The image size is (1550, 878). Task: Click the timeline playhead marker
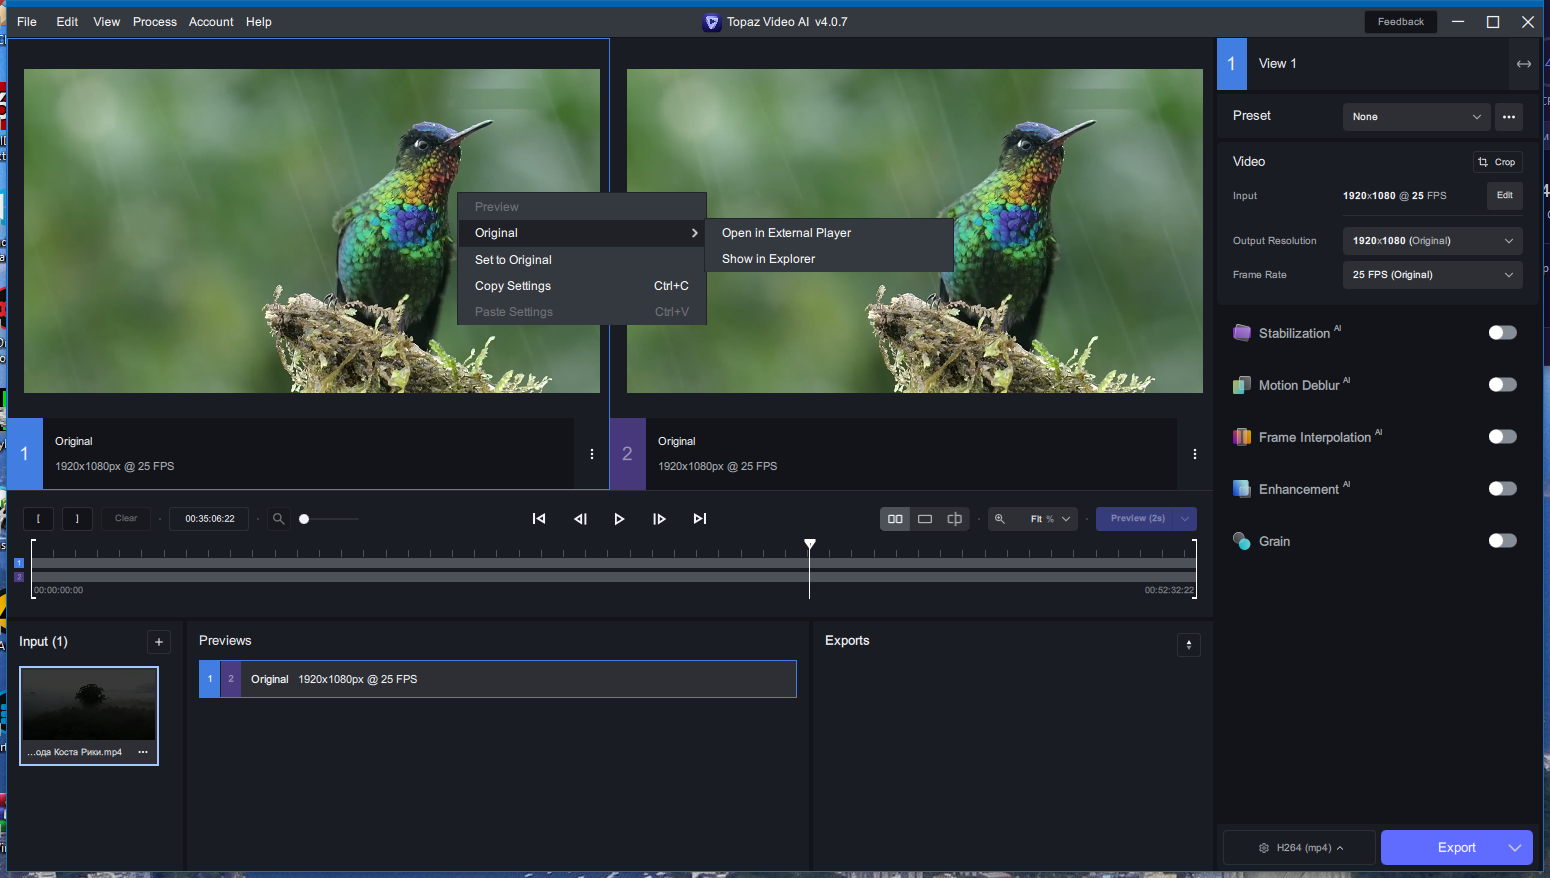pyautogui.click(x=810, y=544)
